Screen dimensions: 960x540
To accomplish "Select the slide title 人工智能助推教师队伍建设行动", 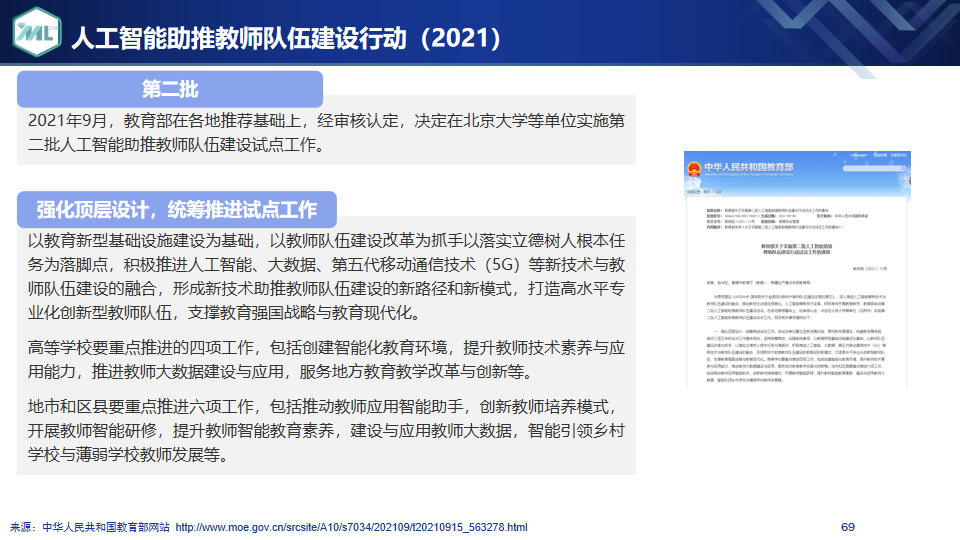I will click(240, 38).
